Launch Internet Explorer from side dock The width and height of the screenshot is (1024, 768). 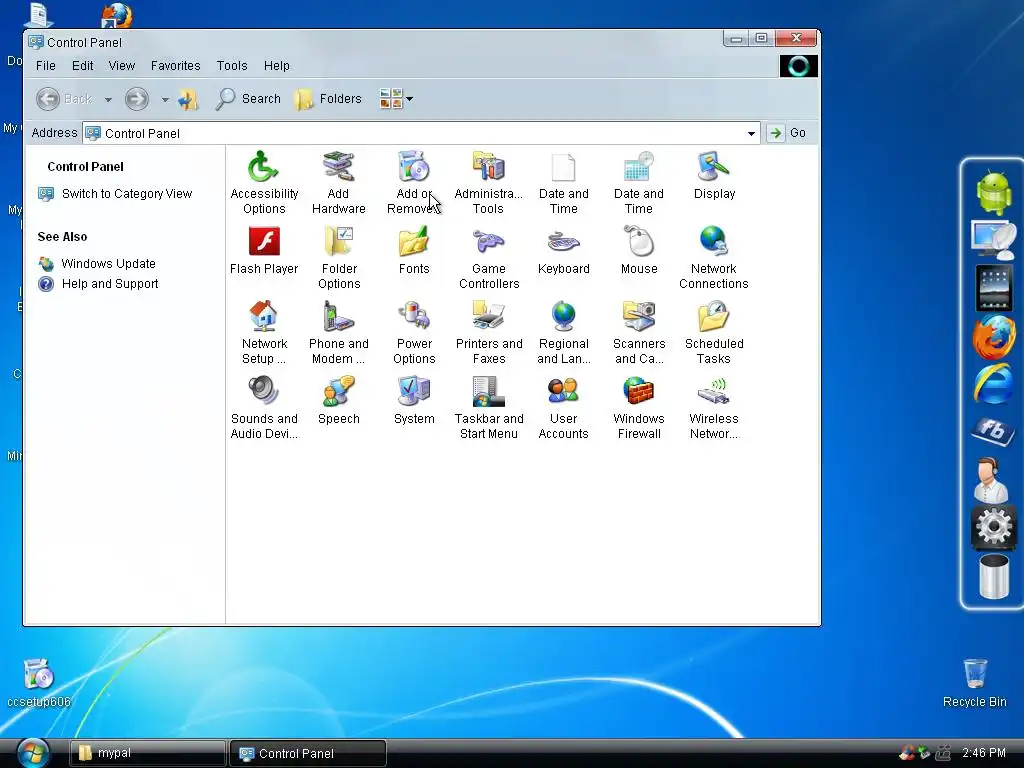pyautogui.click(x=993, y=384)
